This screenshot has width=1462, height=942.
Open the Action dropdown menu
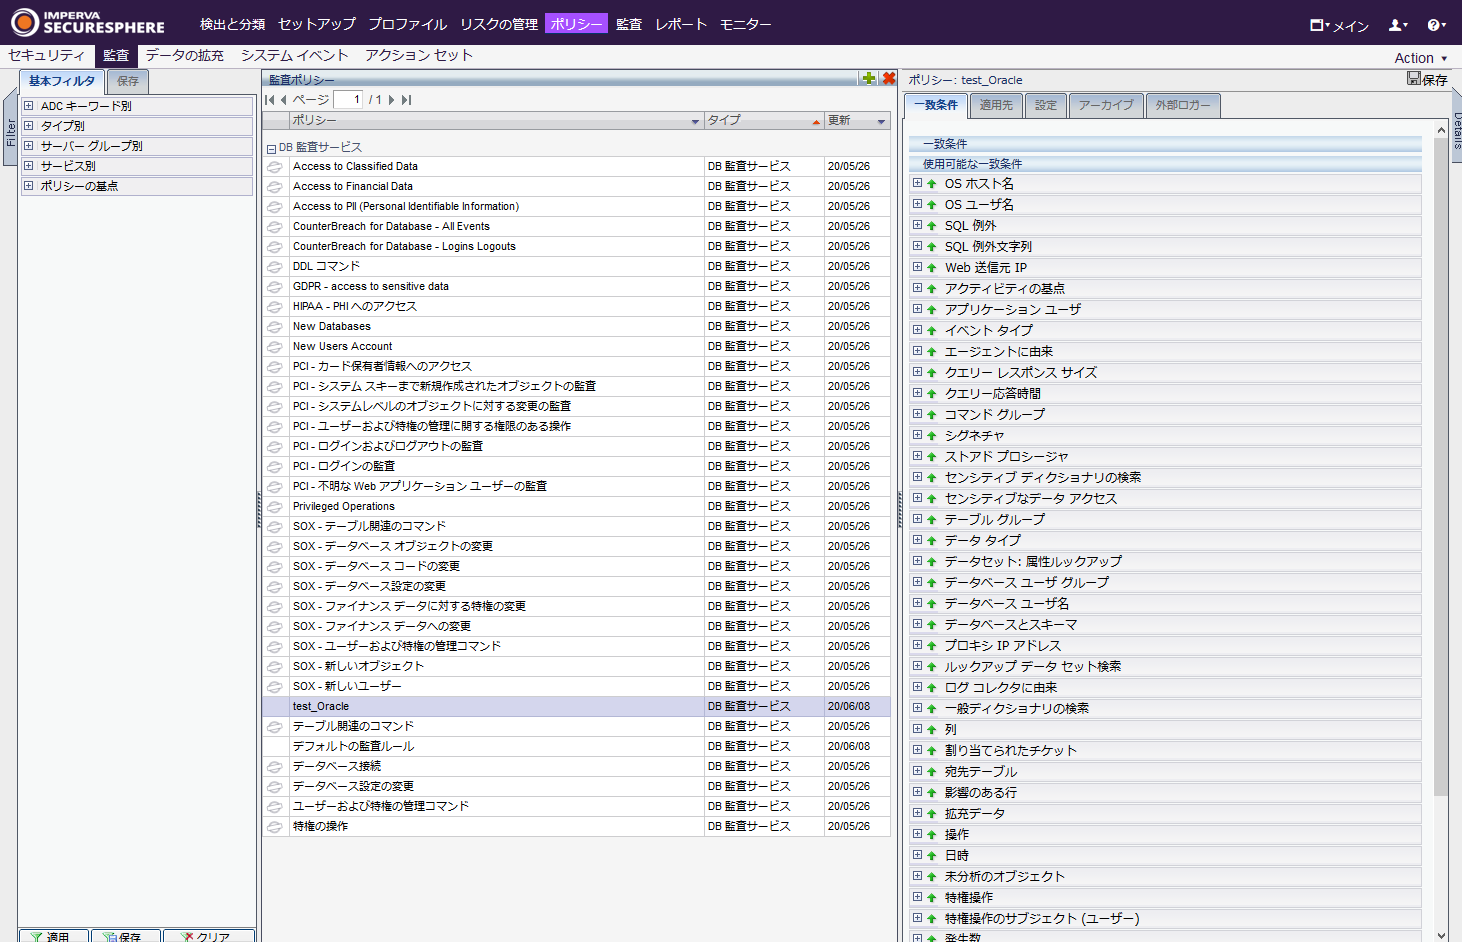1421,58
